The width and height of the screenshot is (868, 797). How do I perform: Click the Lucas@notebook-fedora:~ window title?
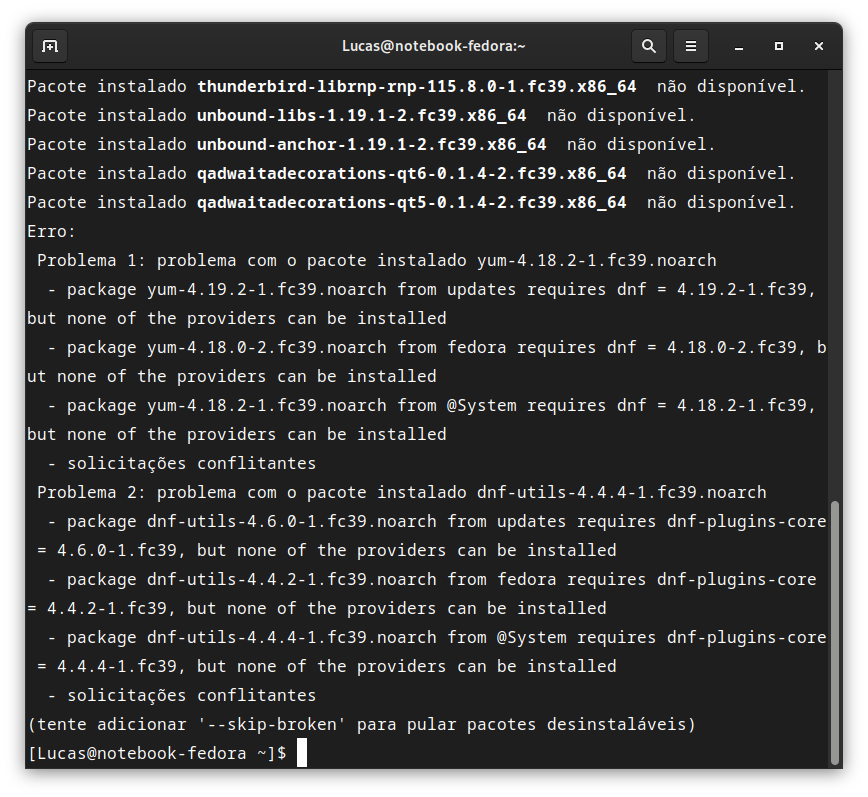(433, 46)
